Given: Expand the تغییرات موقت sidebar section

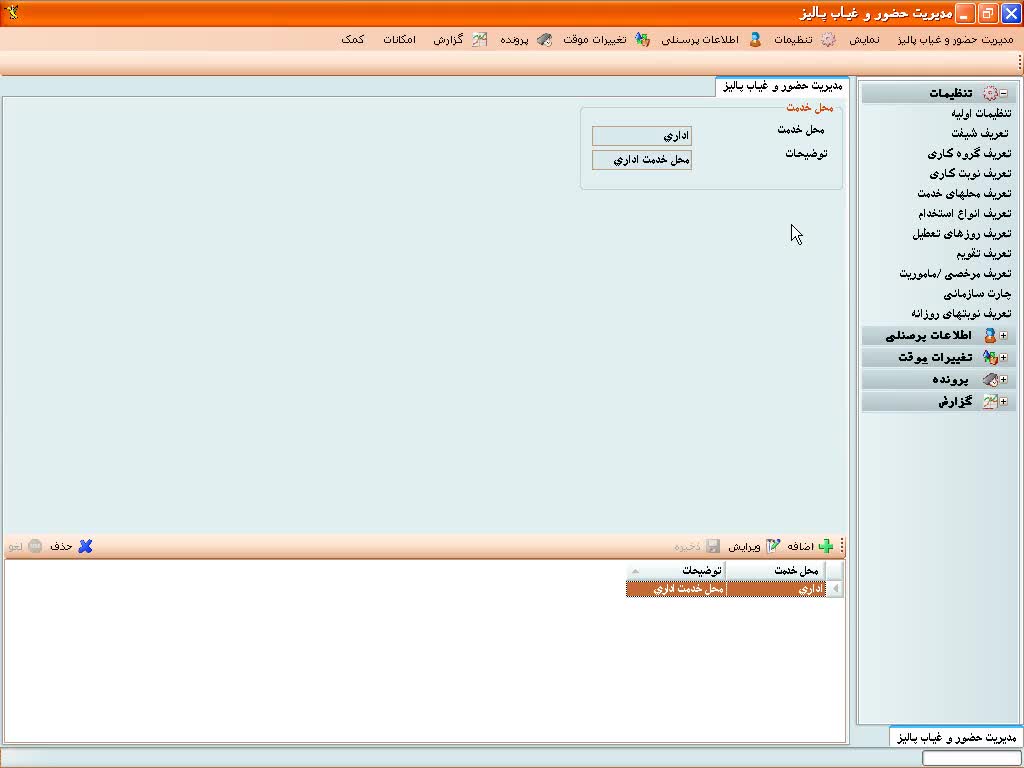Looking at the screenshot, I should click(x=1004, y=358).
